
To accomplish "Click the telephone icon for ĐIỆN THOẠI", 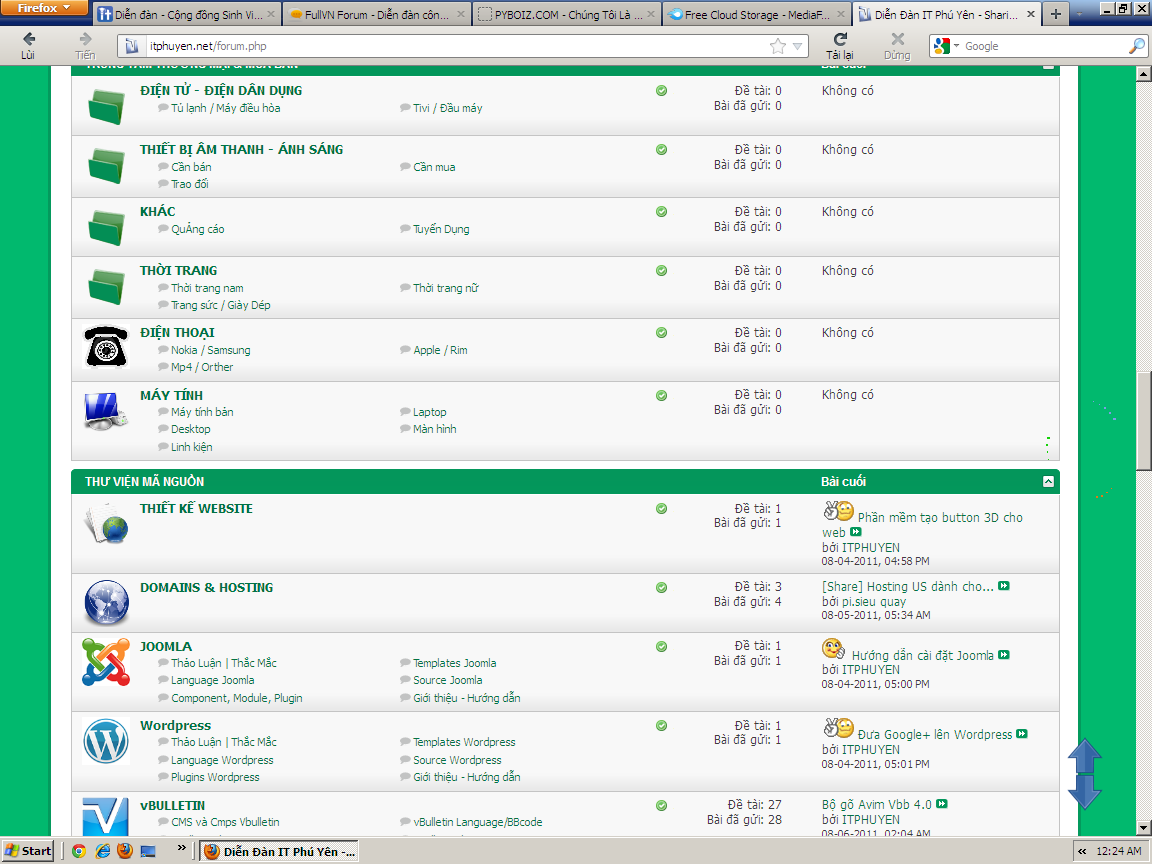I will 106,348.
